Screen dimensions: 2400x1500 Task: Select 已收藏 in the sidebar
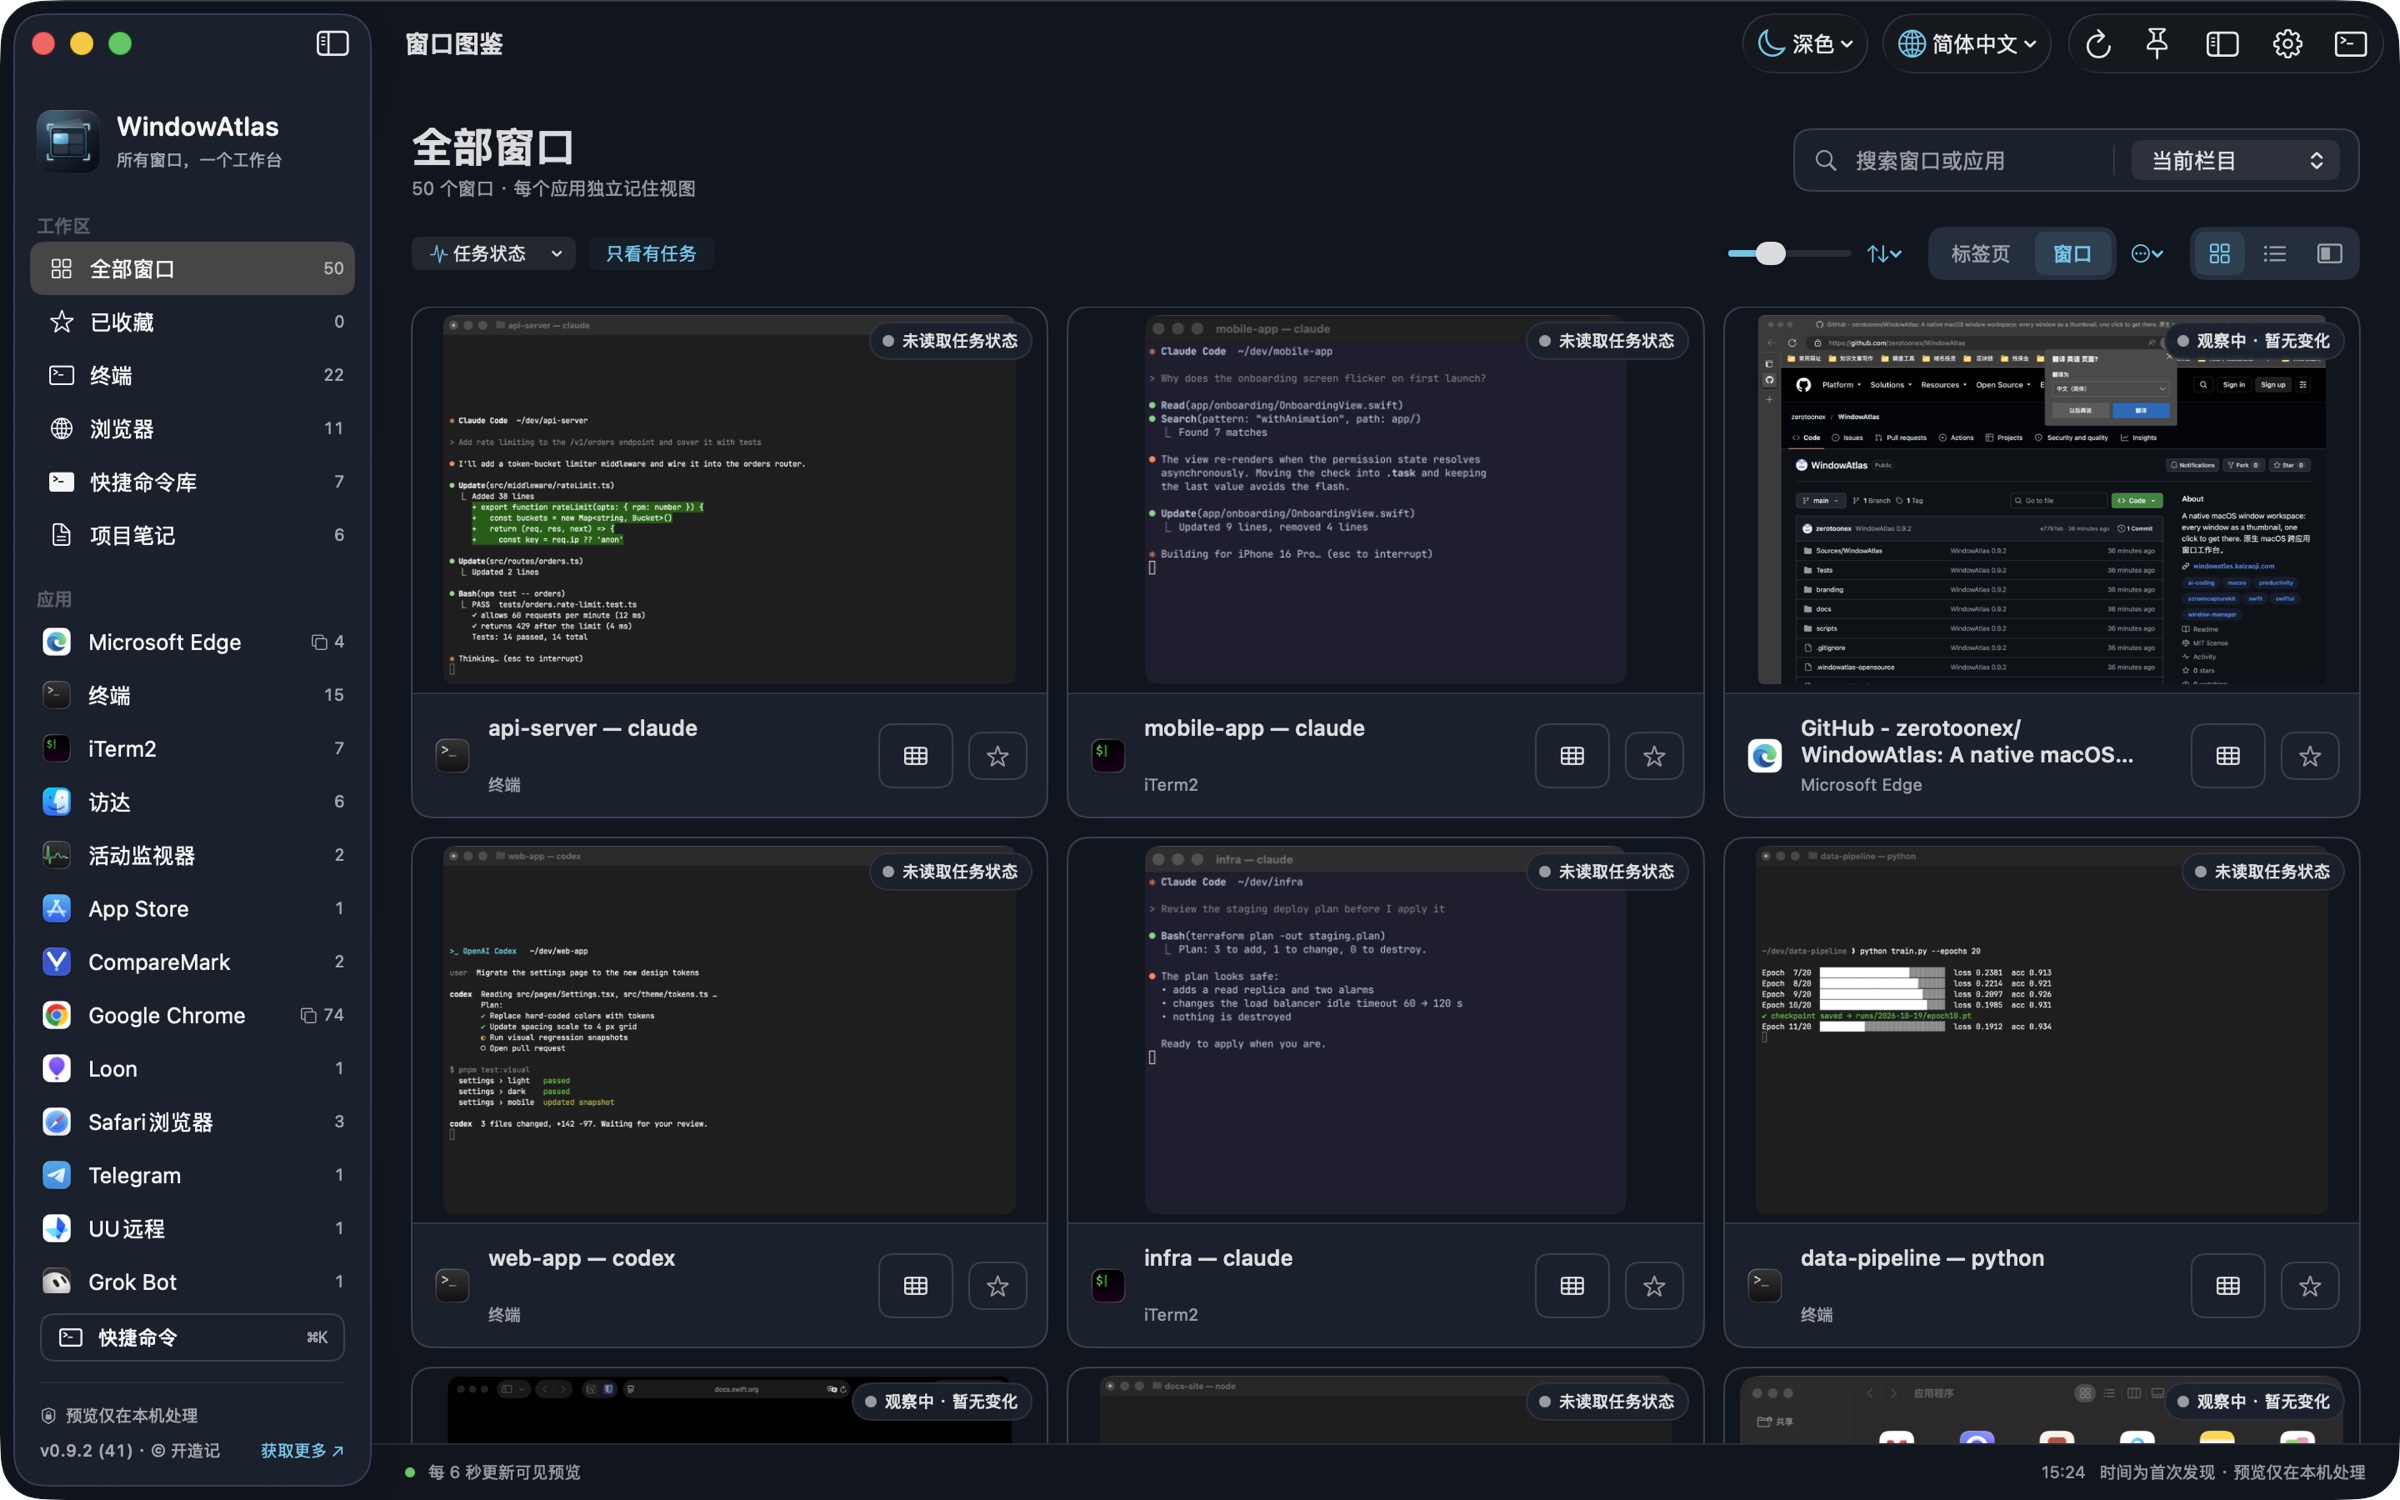click(192, 322)
